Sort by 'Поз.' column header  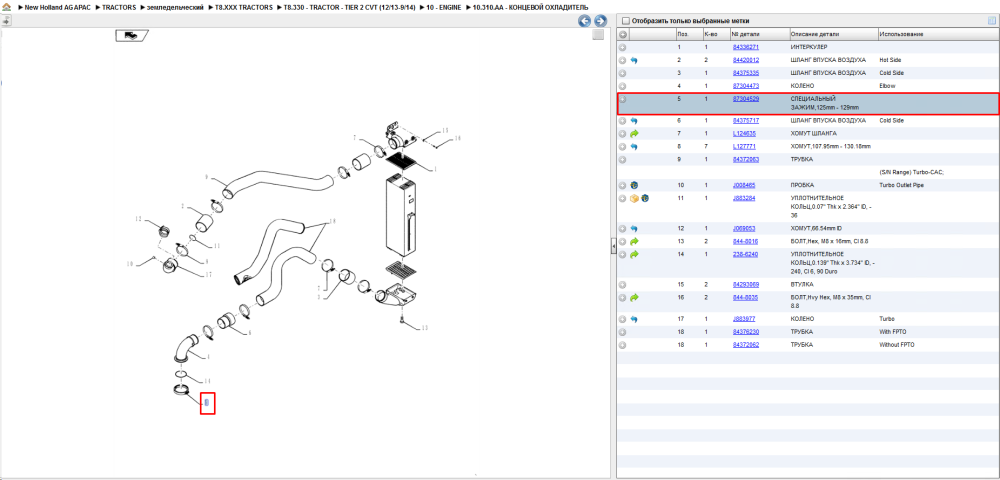click(689, 34)
